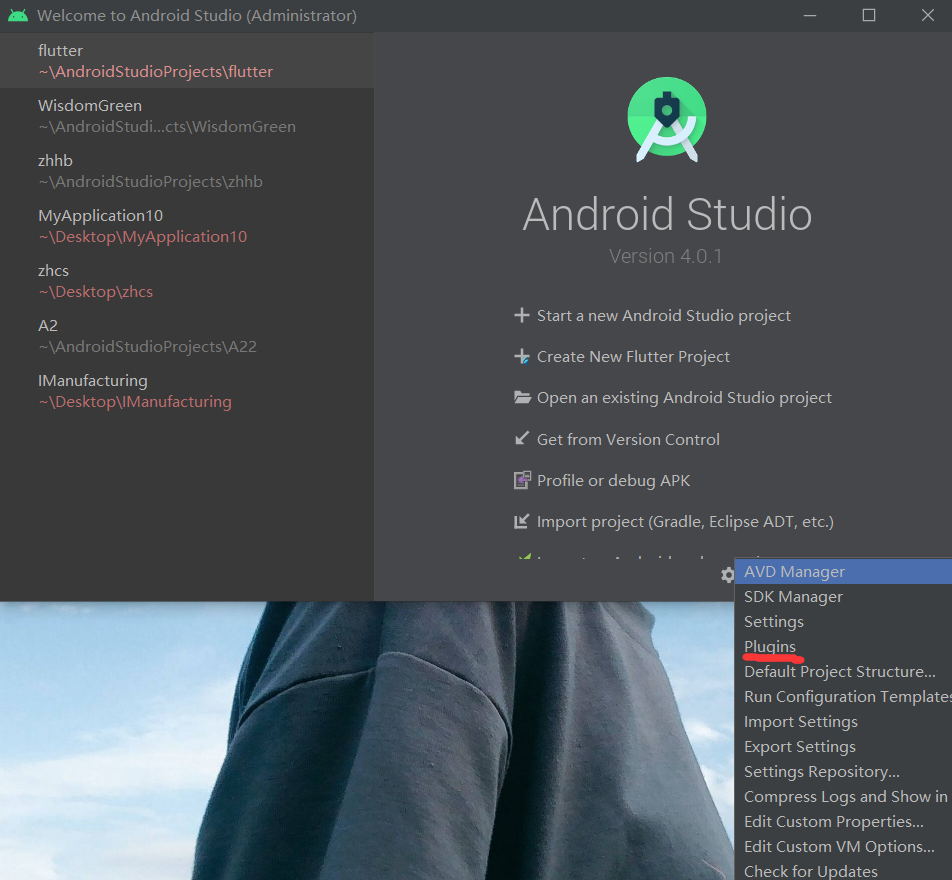Open SDK Manager from the Configure menu
This screenshot has width=952, height=880.
843,596
